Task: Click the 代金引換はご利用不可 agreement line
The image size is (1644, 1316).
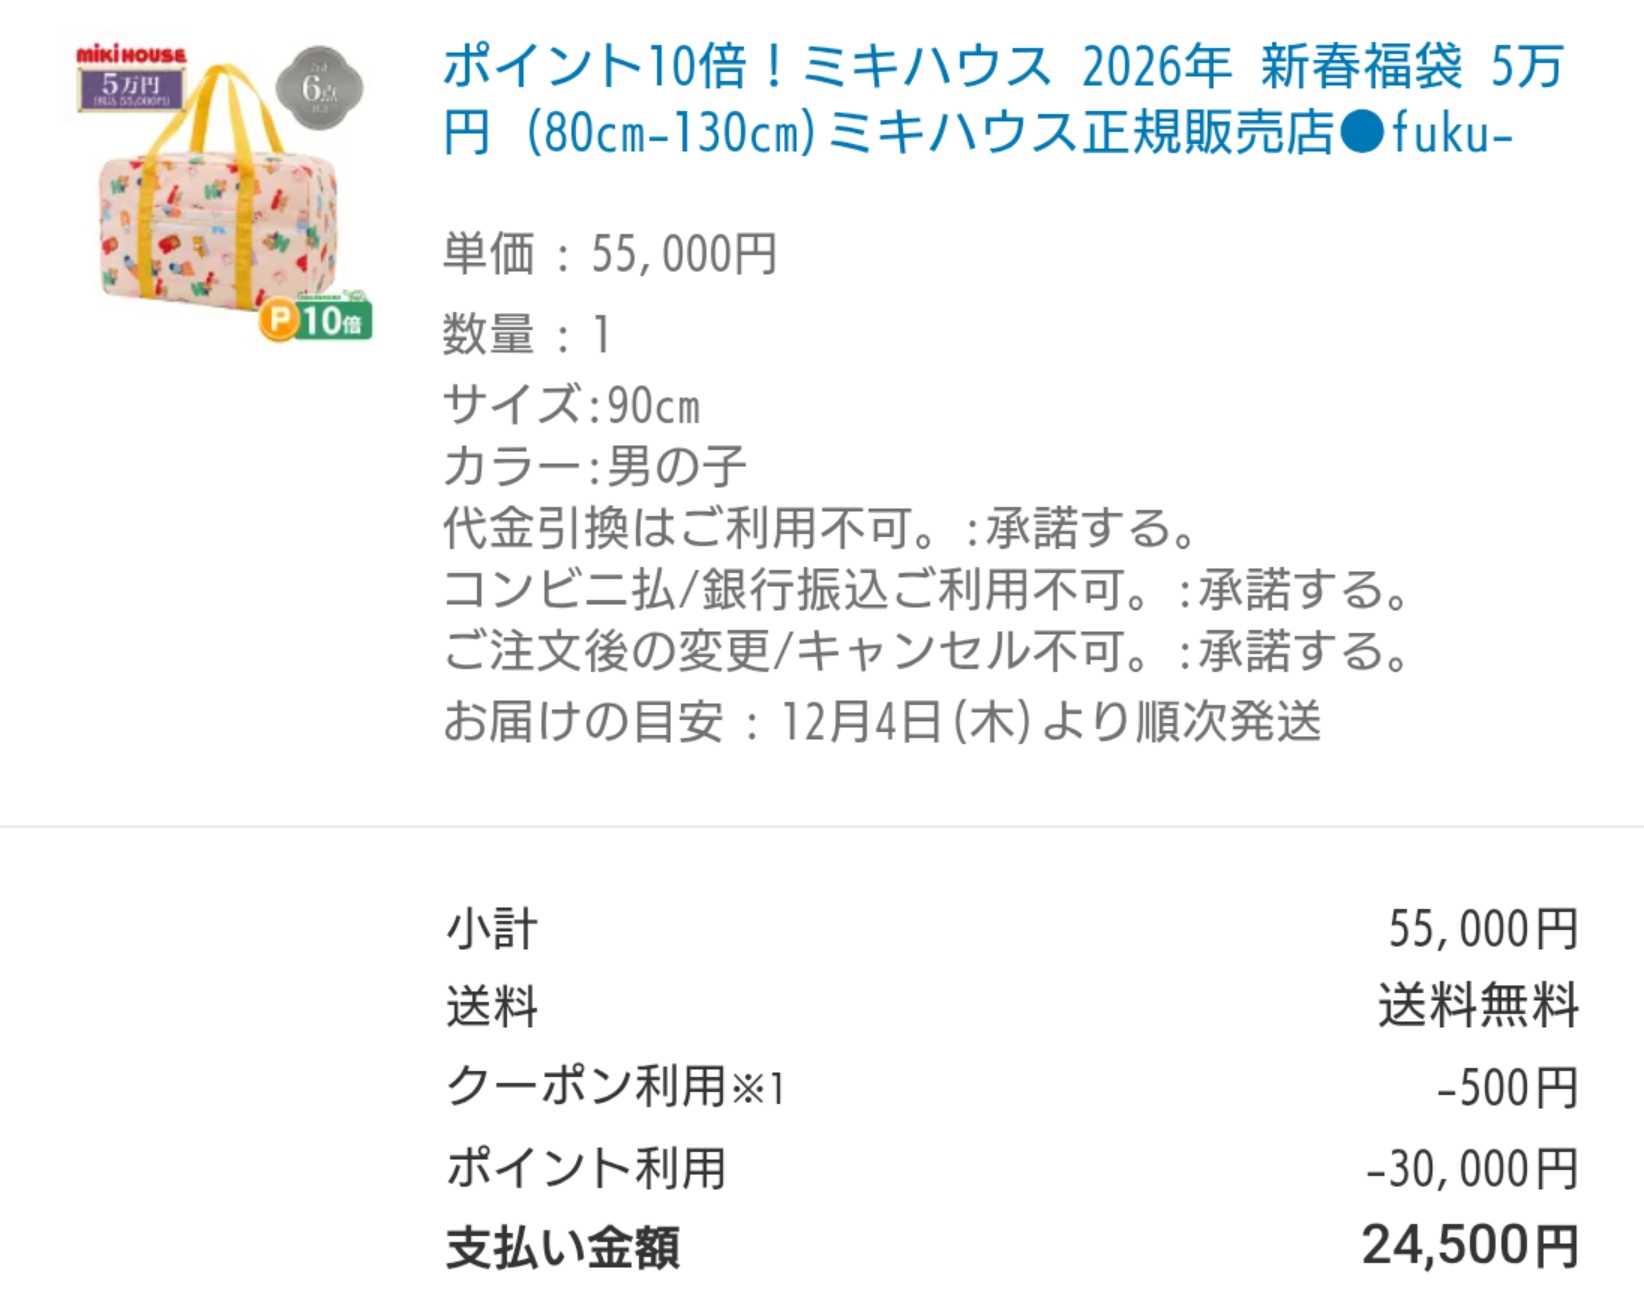Action: 820,528
